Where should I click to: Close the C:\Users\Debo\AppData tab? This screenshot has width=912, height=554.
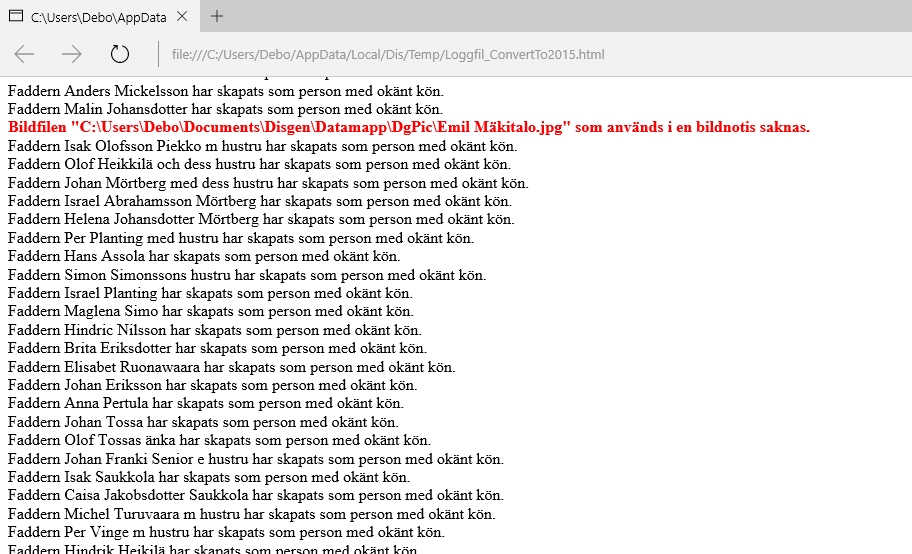click(x=182, y=16)
